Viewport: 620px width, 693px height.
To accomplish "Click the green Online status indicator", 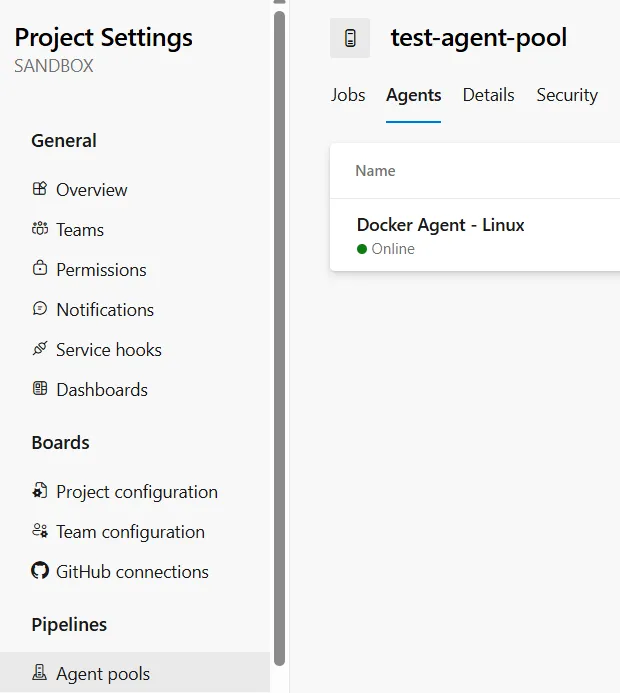I will click(362, 249).
